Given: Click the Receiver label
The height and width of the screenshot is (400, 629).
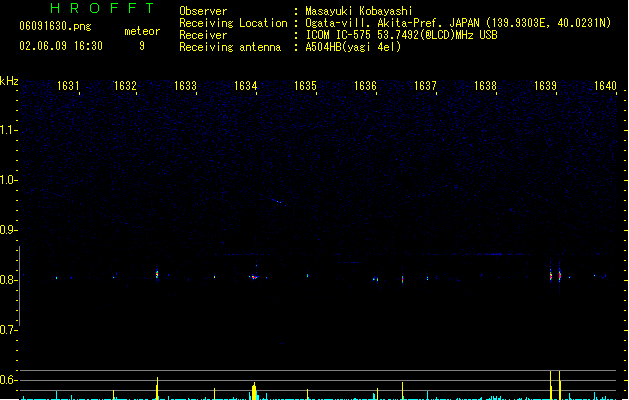Looking at the screenshot, I should pyautogui.click(x=203, y=35).
